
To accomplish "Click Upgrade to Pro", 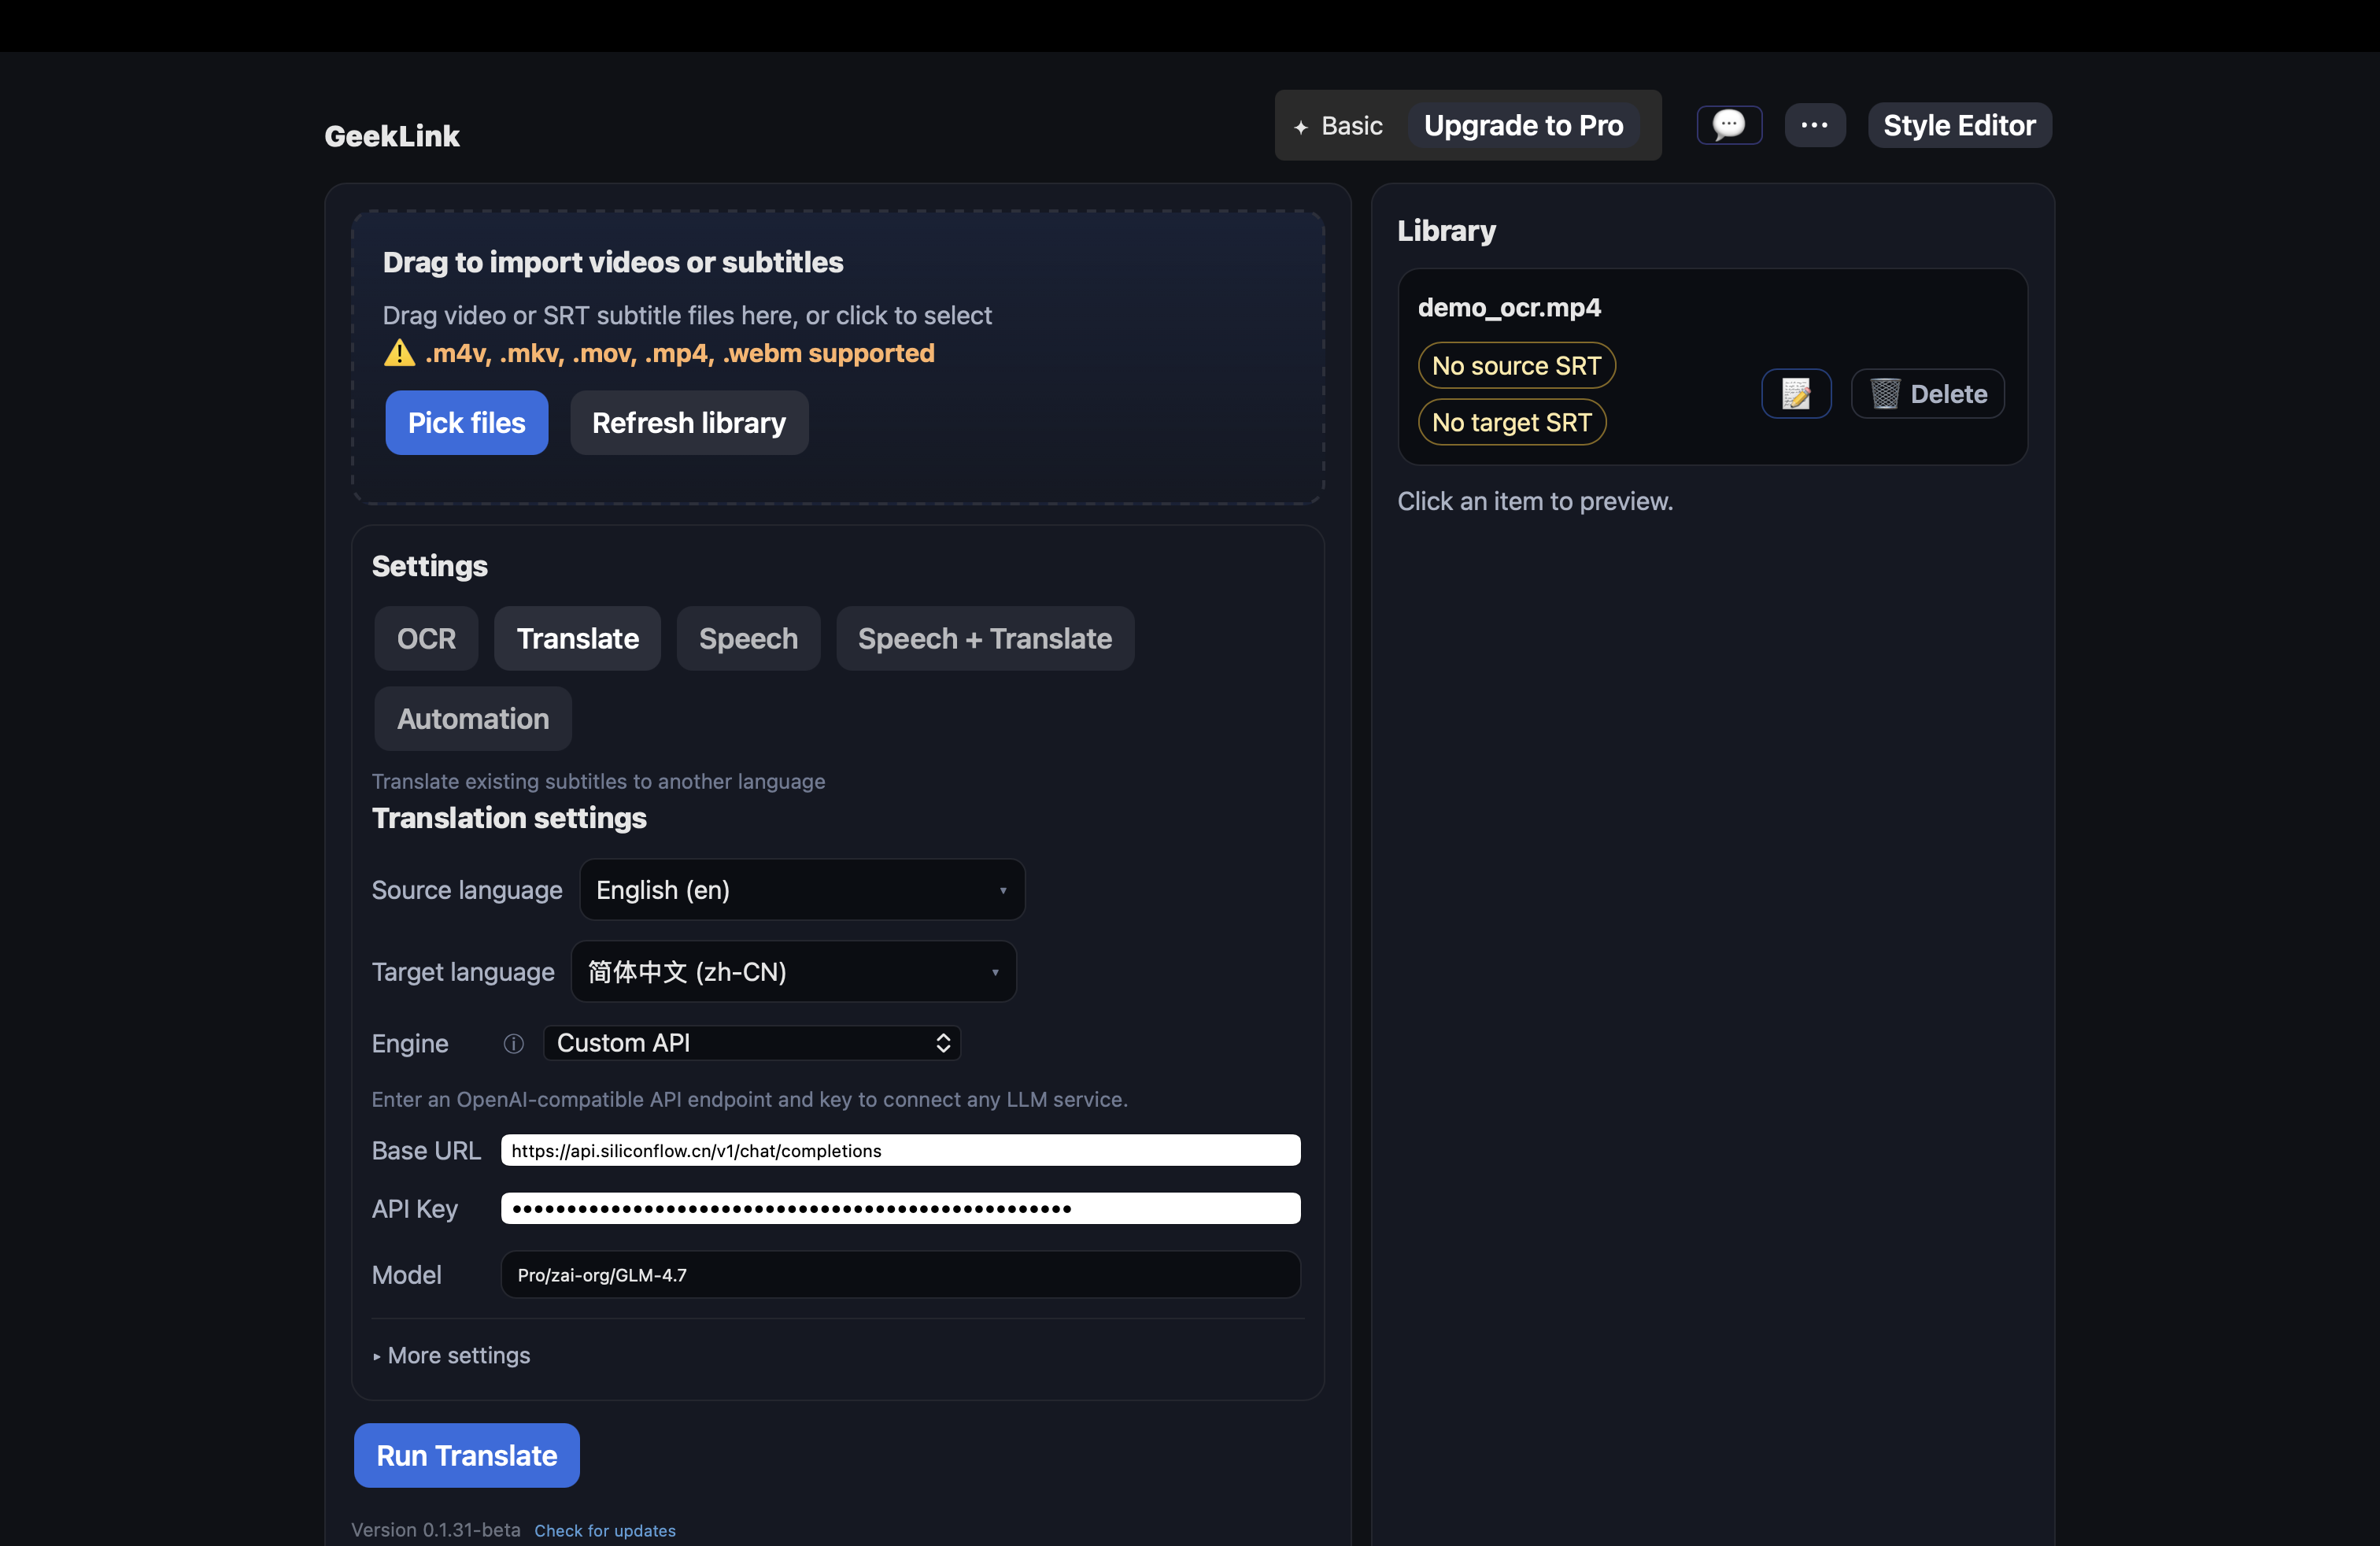I will (1523, 125).
